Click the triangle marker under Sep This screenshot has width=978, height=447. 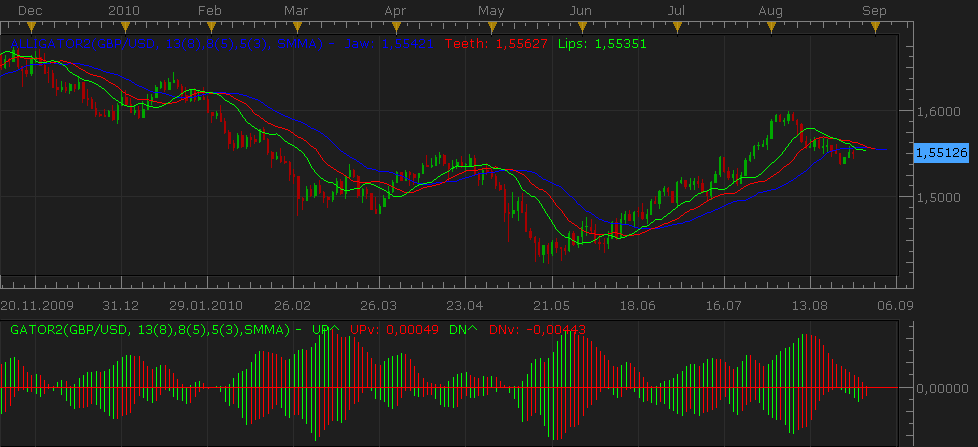click(x=875, y=27)
